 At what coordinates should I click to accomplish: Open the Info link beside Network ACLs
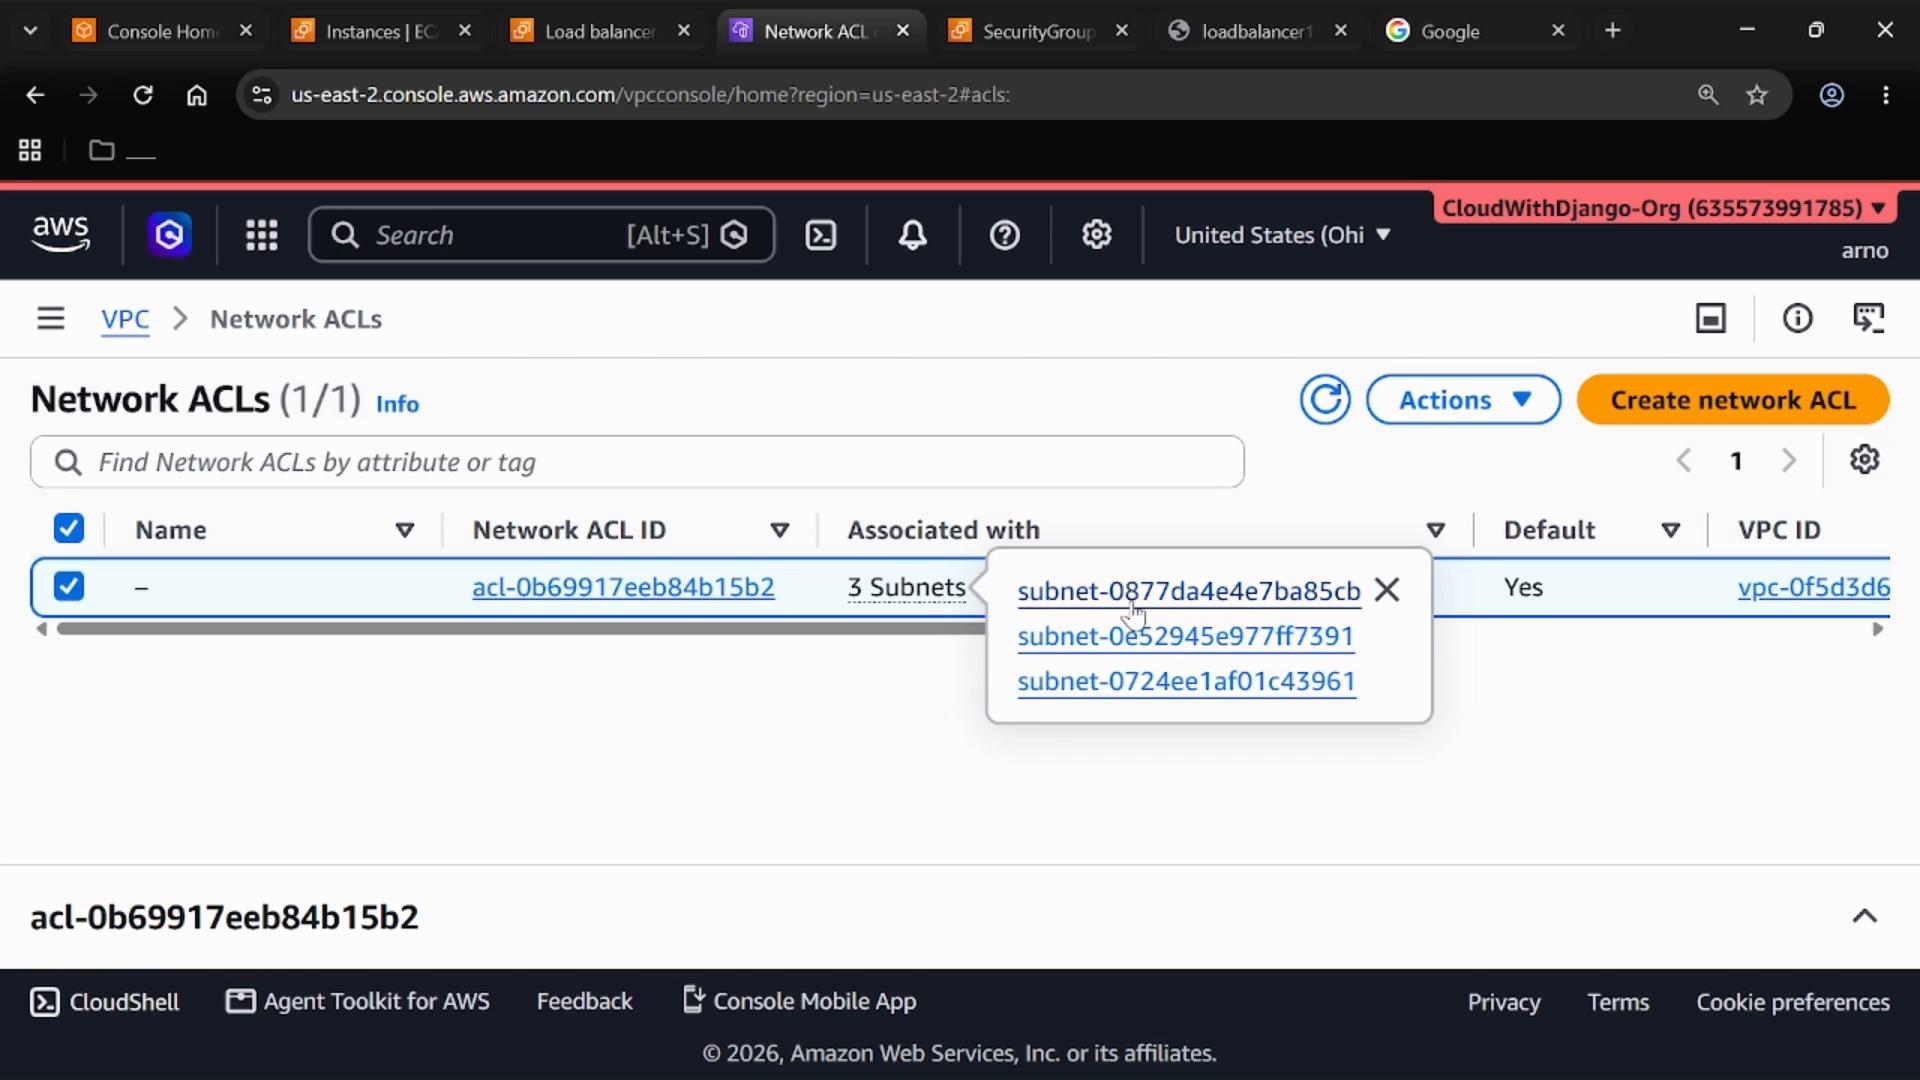(397, 404)
